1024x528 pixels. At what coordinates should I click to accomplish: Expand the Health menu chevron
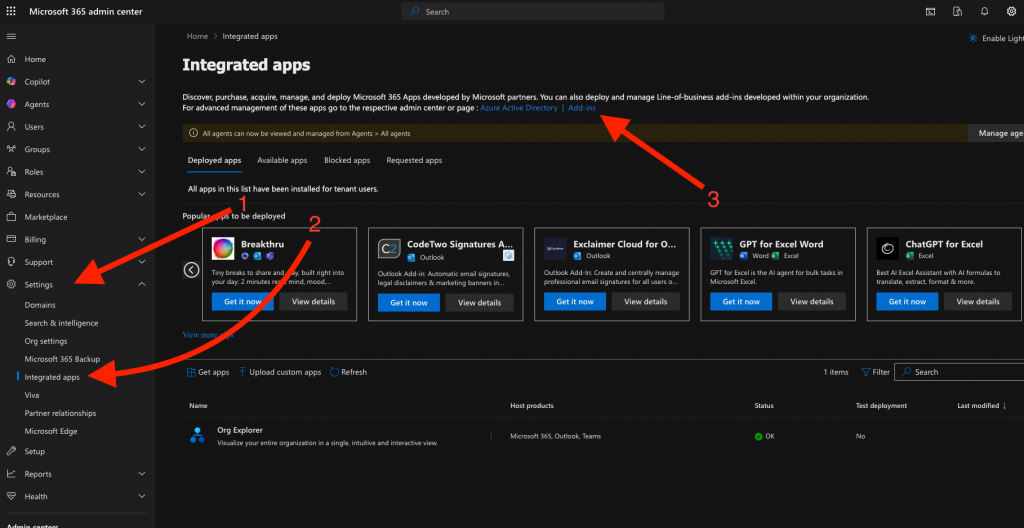(142, 497)
